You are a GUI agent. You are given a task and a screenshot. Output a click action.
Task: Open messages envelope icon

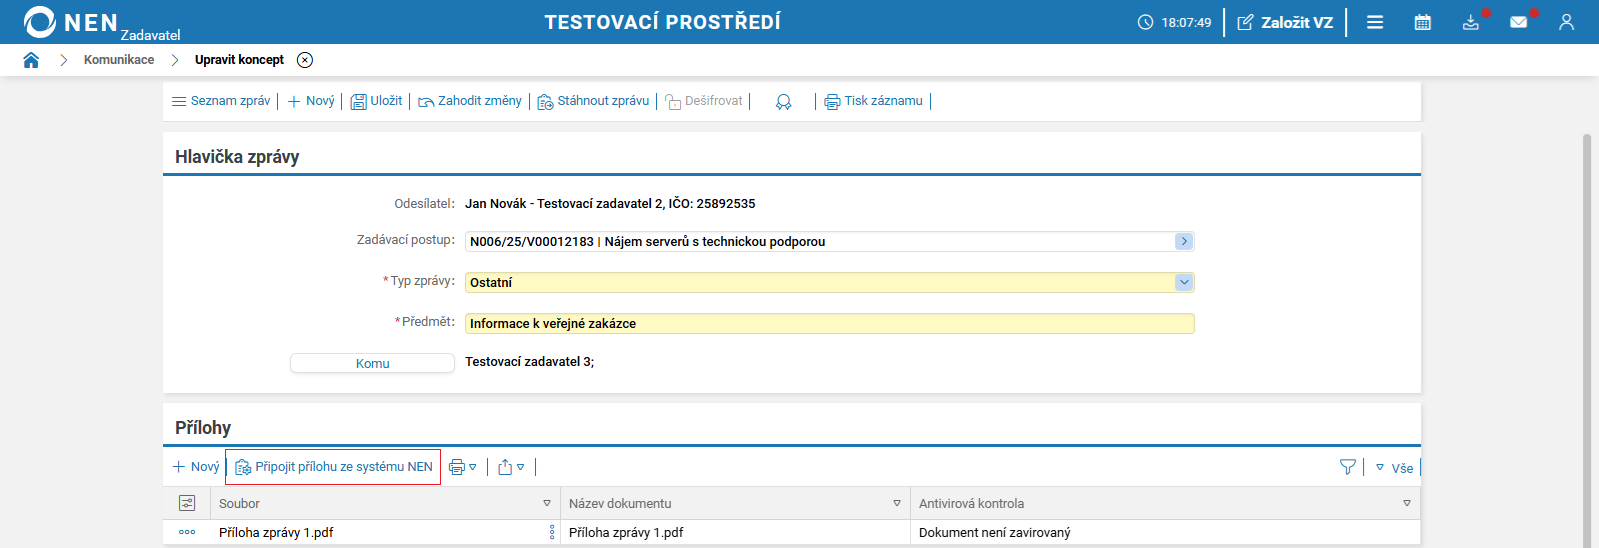1519,22
